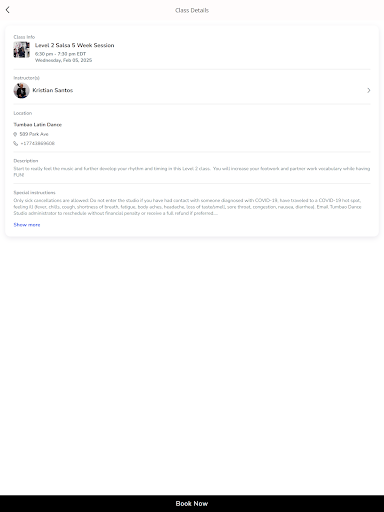The height and width of the screenshot is (512, 384).
Task: Click the location pin icon
Action: coord(15,134)
